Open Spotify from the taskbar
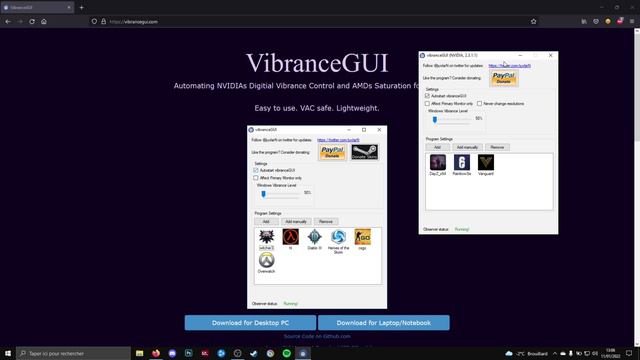The image size is (640, 360). [x=287, y=353]
